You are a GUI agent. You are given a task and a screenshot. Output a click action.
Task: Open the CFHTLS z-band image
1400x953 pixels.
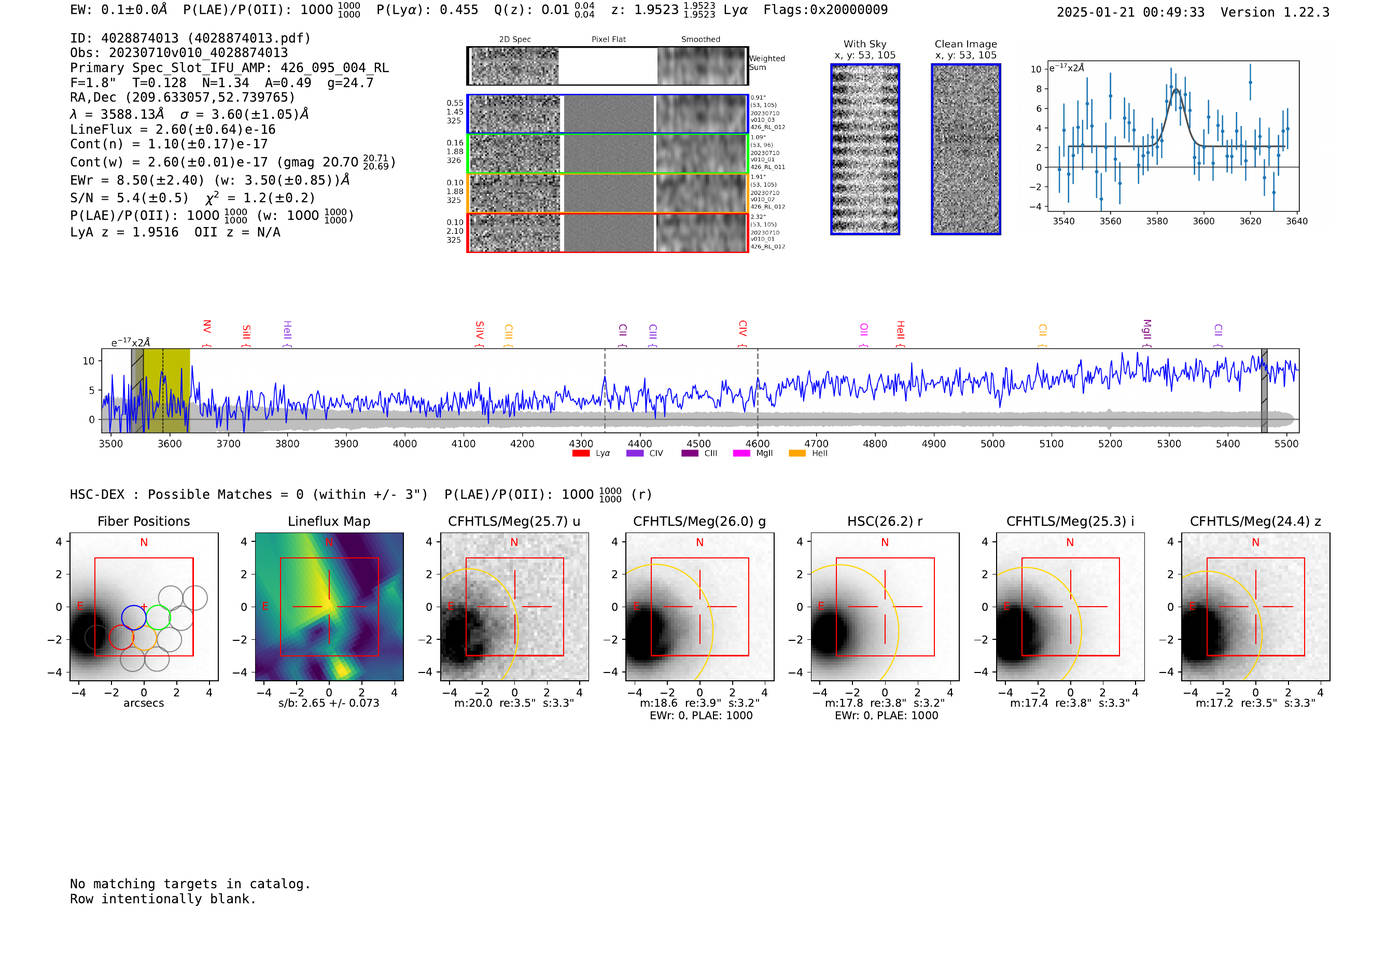(1255, 607)
